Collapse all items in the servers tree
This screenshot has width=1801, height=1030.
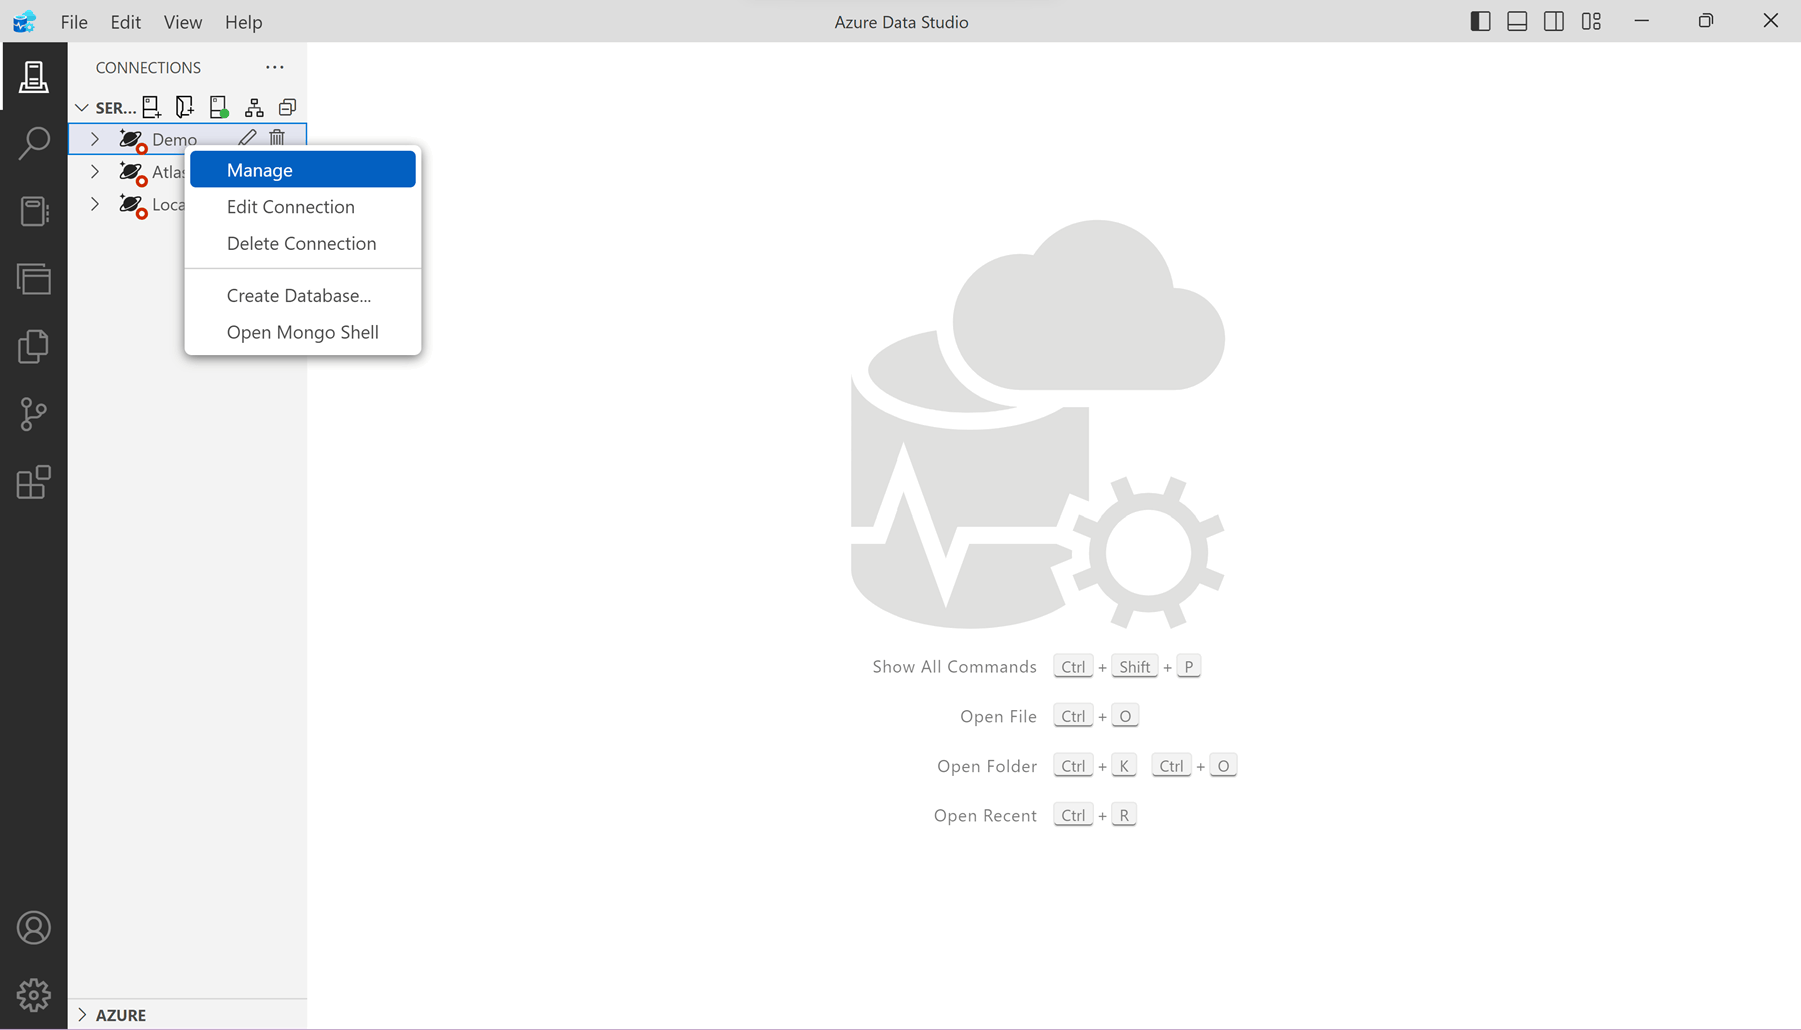click(288, 107)
